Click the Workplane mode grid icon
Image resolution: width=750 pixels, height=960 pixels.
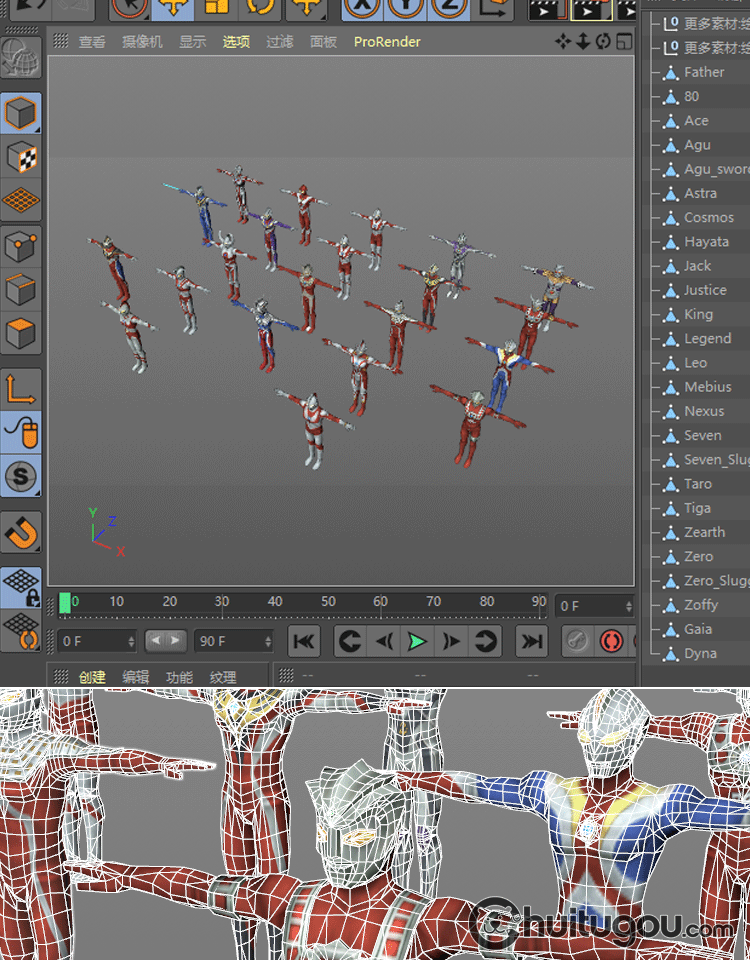tap(21, 200)
